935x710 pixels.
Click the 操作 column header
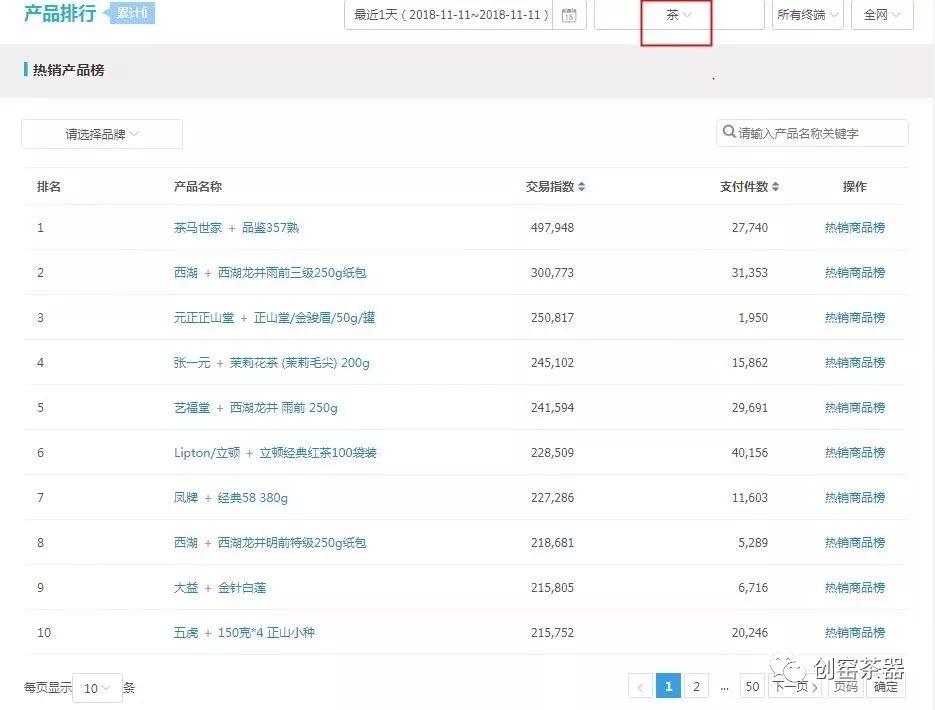coord(854,187)
